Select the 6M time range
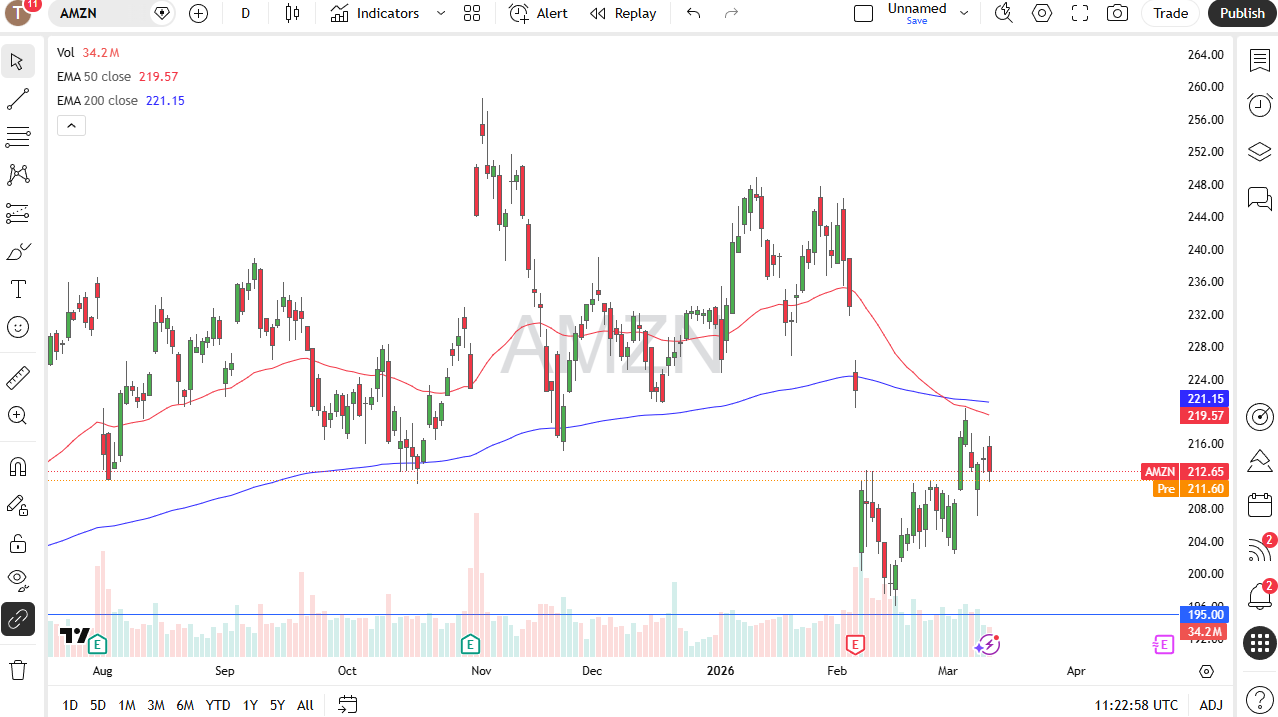This screenshot has height=717, width=1278. (x=185, y=705)
